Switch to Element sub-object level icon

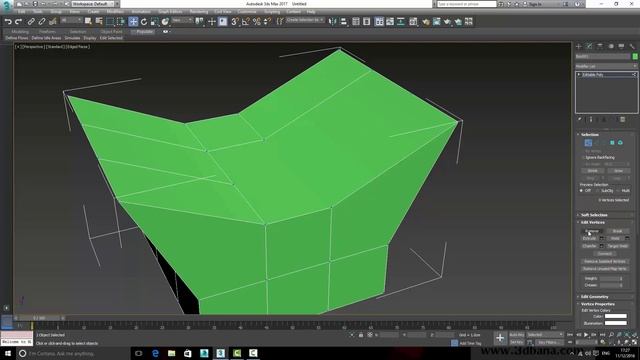pyautogui.click(x=620, y=142)
